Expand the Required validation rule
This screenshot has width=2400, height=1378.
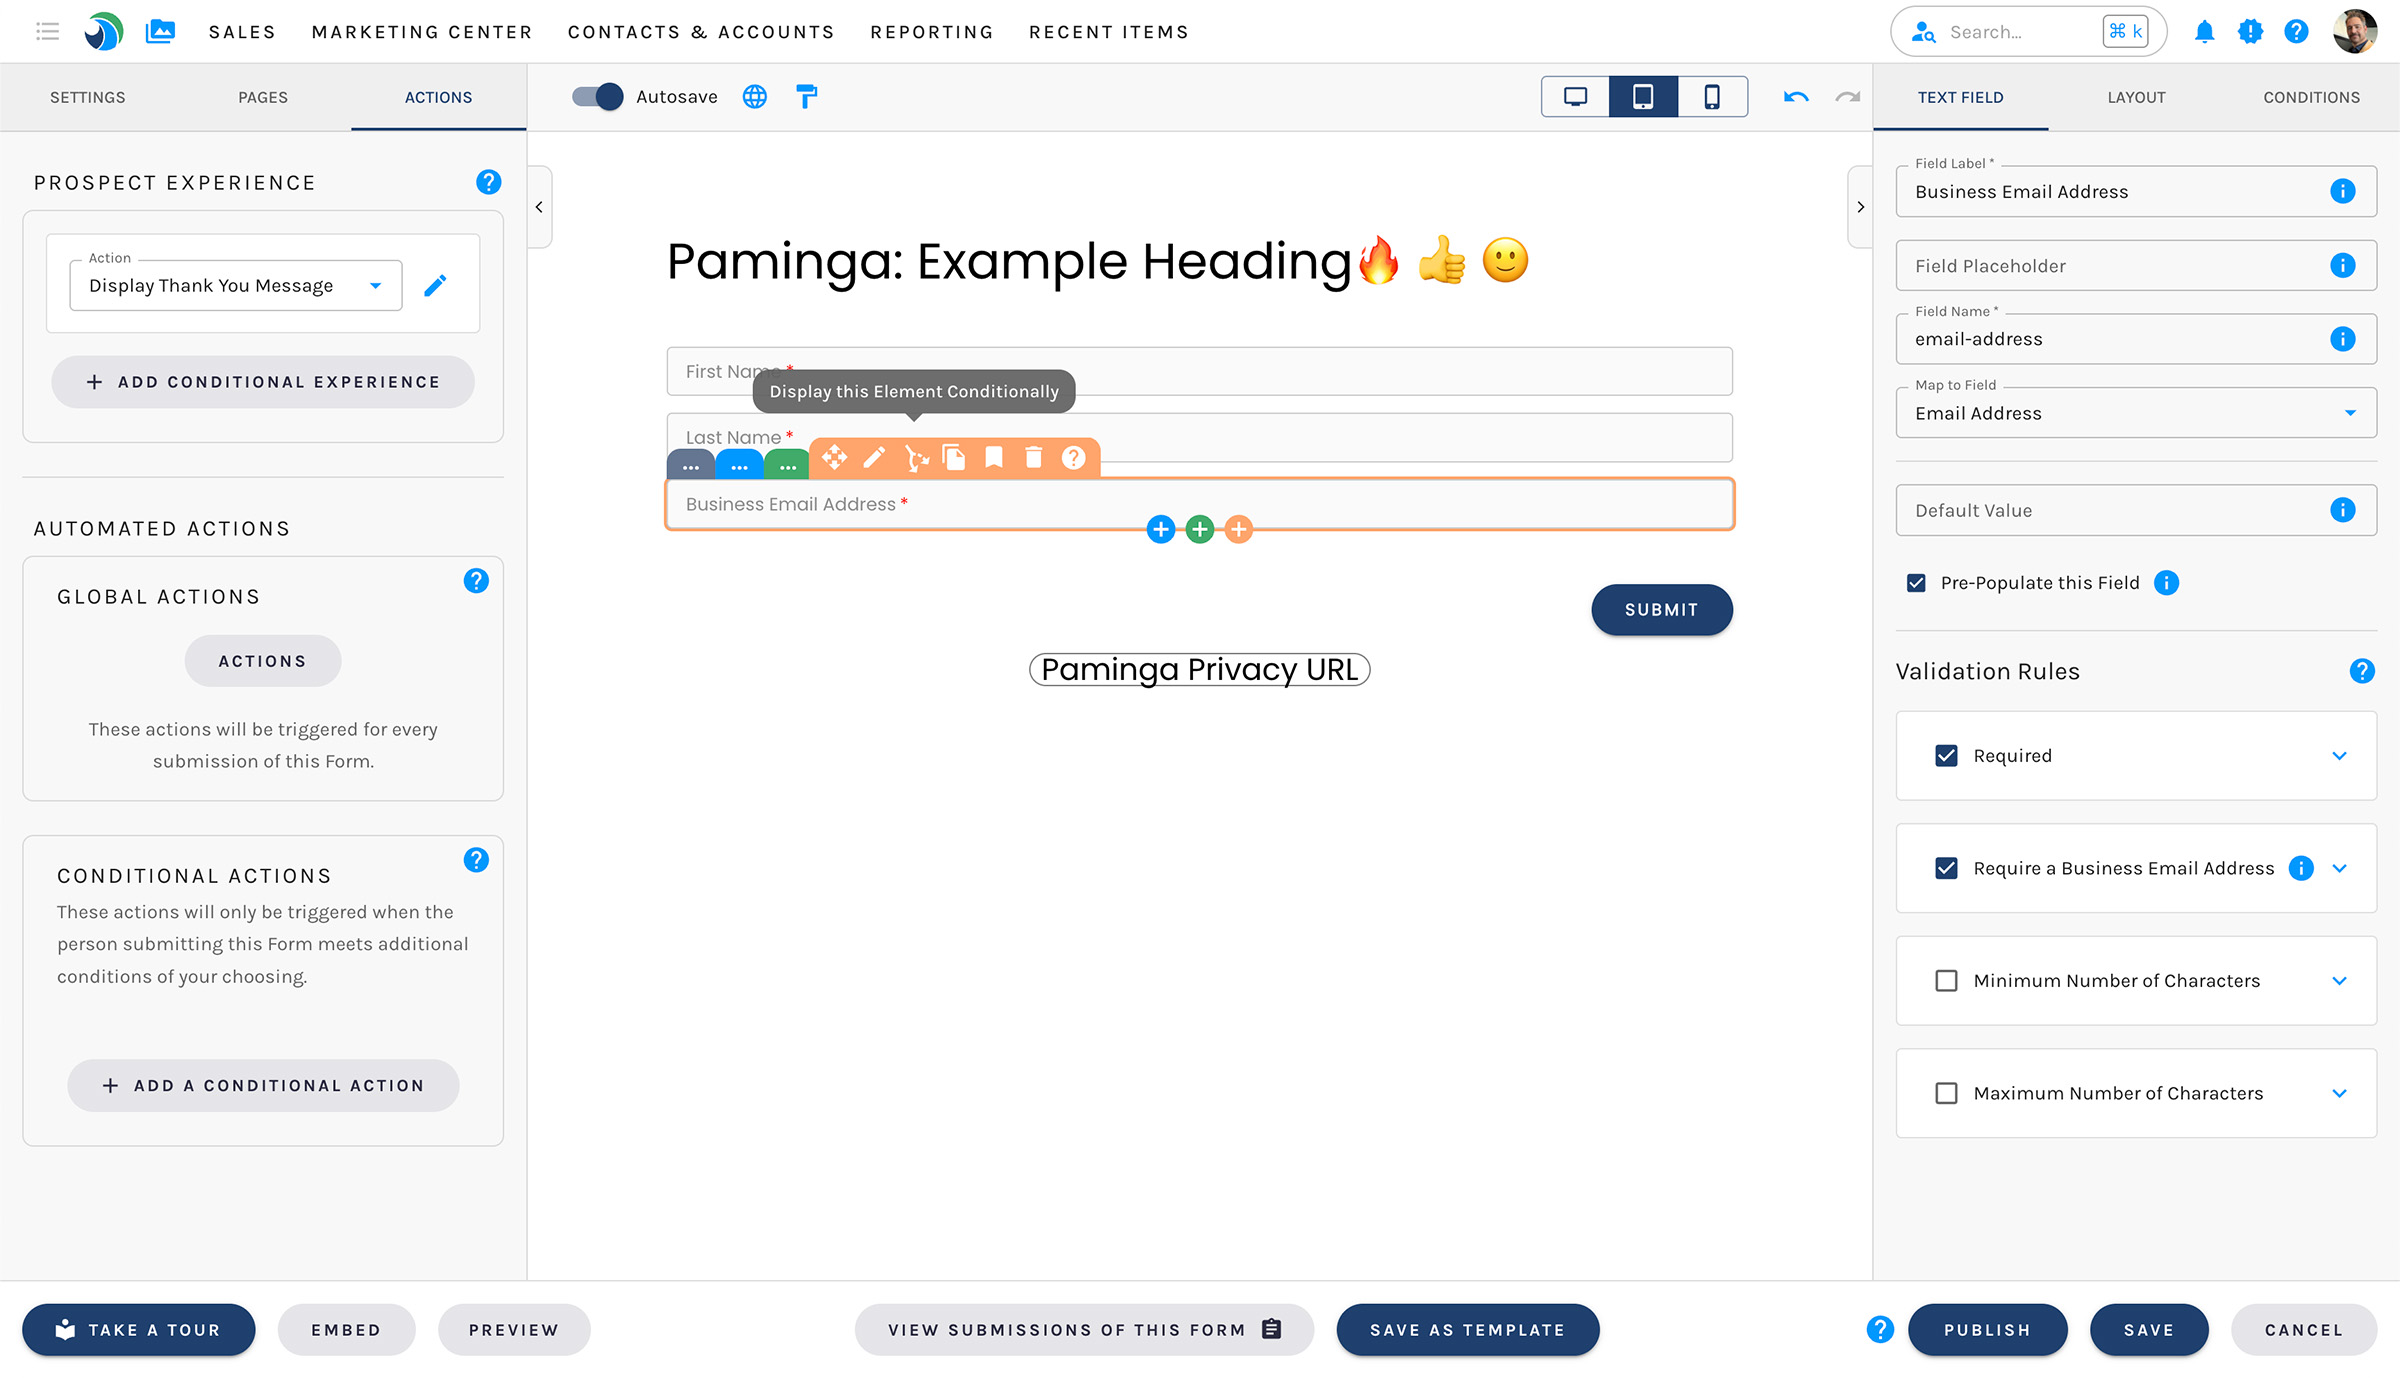point(2339,756)
